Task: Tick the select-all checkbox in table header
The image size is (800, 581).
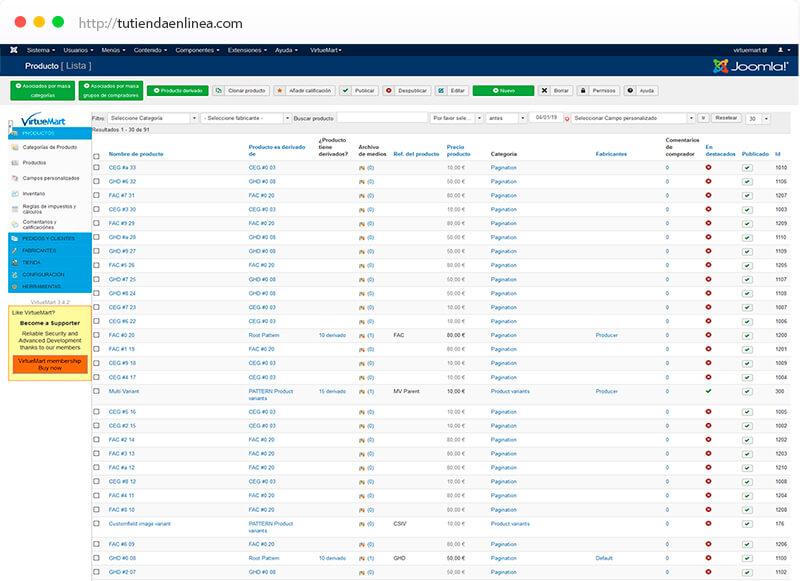Action: (97, 155)
